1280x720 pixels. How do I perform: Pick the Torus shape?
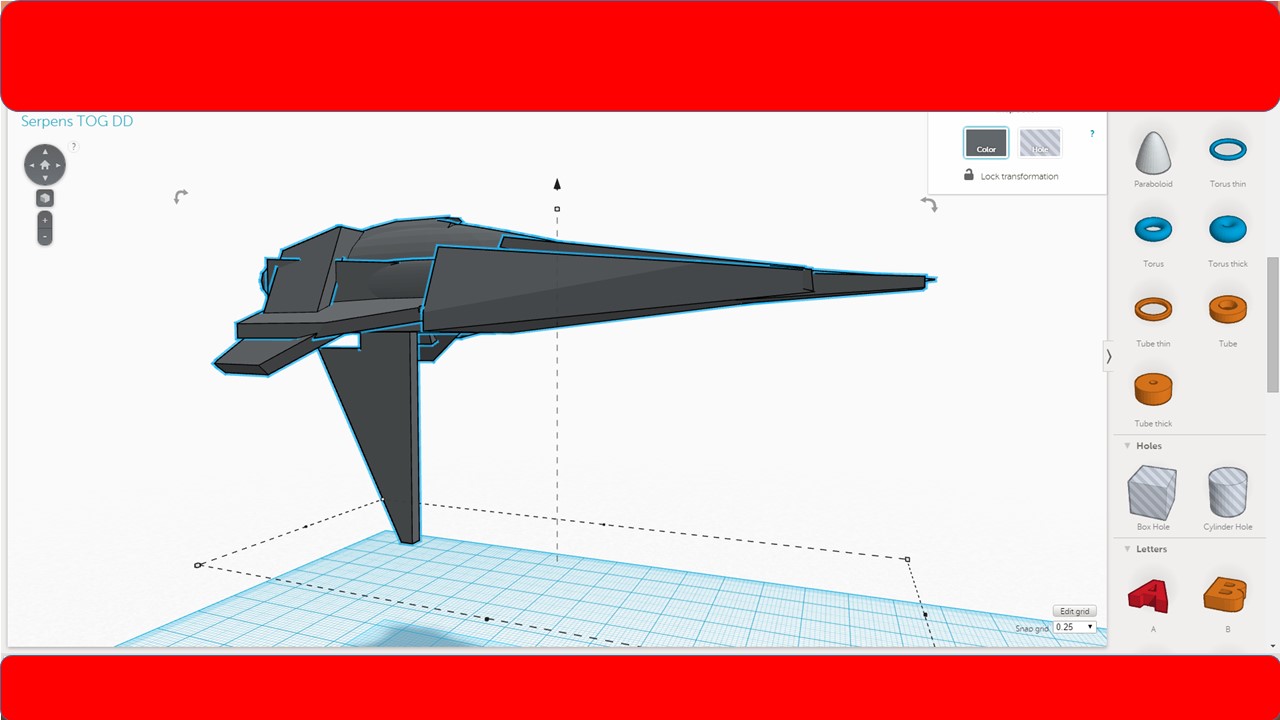click(x=1153, y=230)
